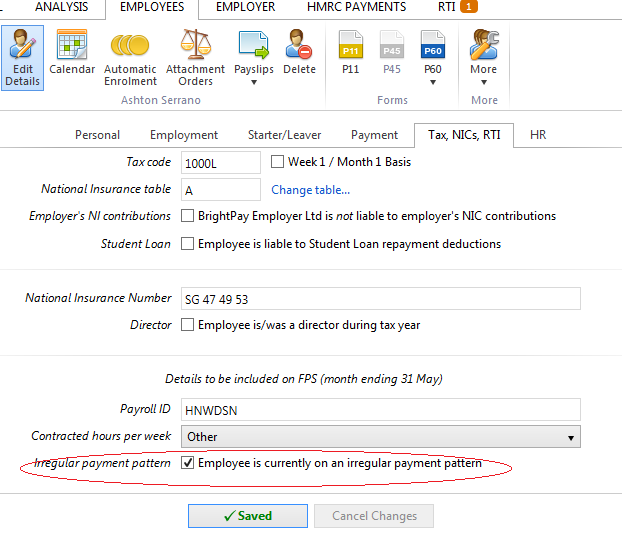The width and height of the screenshot is (622, 537).
Task: Tick the Director during tax year checkbox
Action: [x=188, y=325]
